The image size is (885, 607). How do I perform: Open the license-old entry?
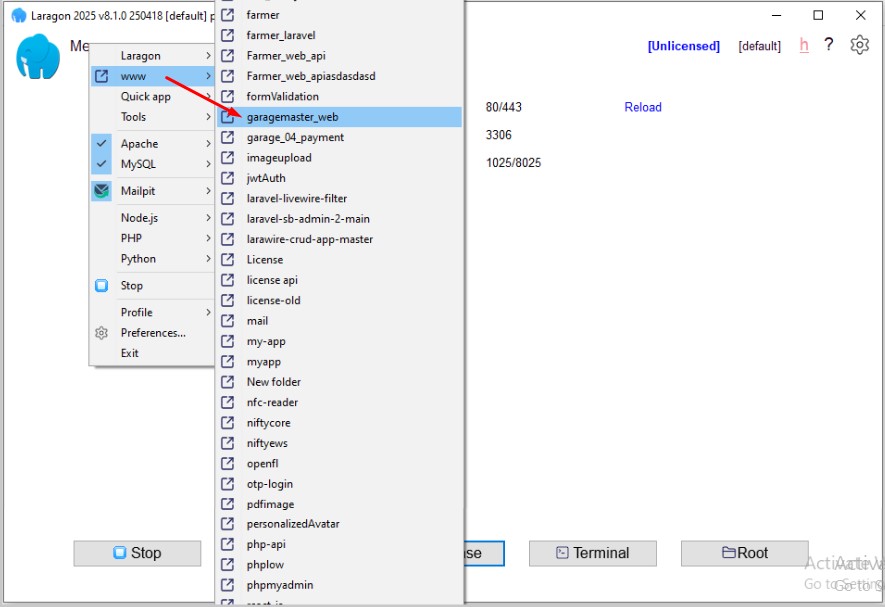[339, 300]
